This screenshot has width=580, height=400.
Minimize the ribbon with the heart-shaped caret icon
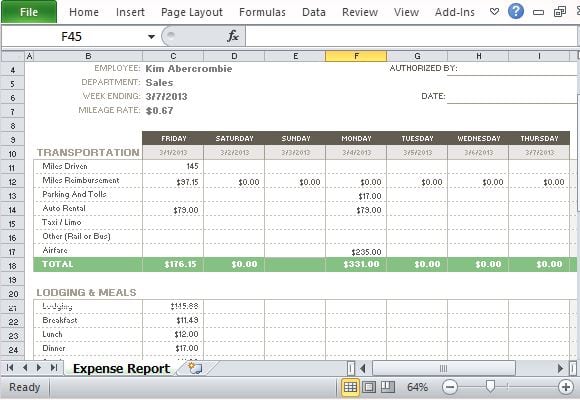494,12
